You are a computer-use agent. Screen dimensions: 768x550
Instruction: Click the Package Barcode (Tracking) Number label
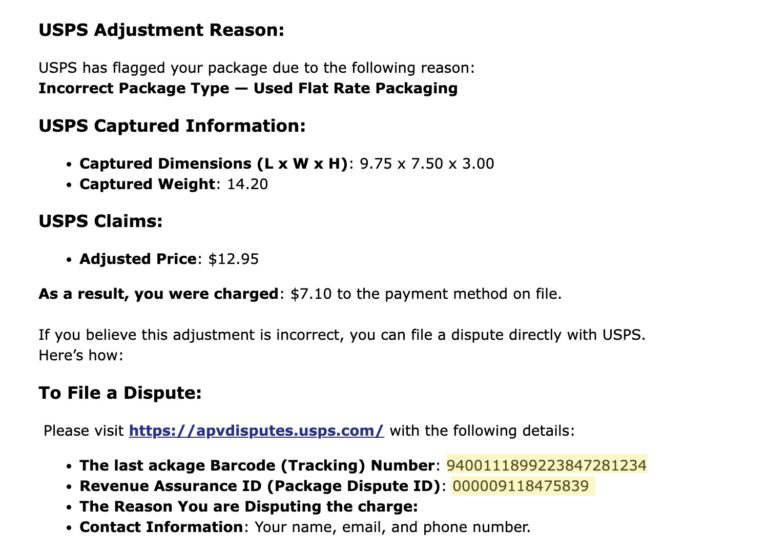pos(258,465)
